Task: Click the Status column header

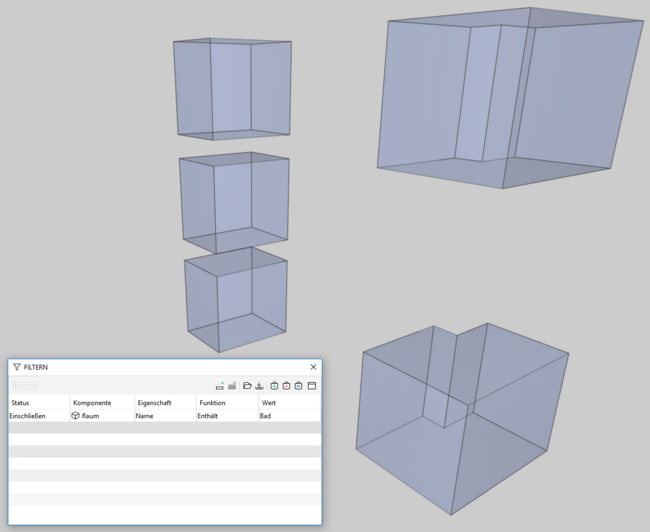Action: click(39, 403)
